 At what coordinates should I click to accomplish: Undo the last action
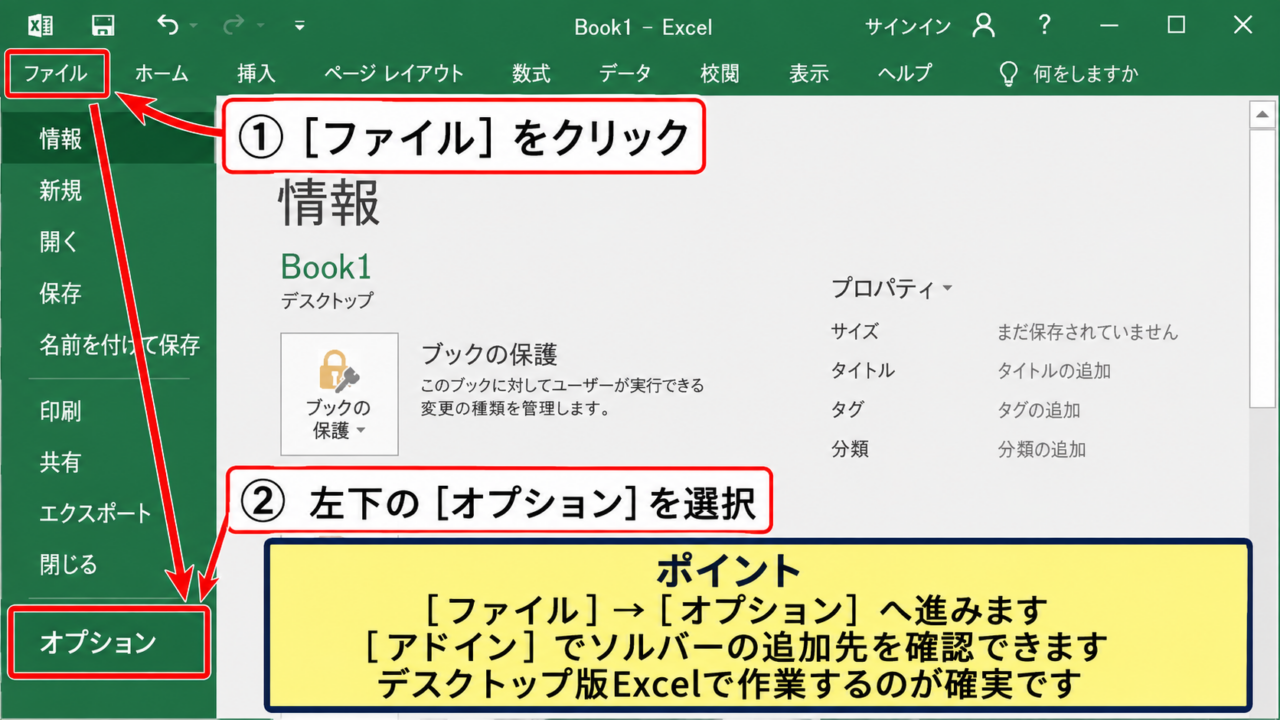click(x=167, y=25)
